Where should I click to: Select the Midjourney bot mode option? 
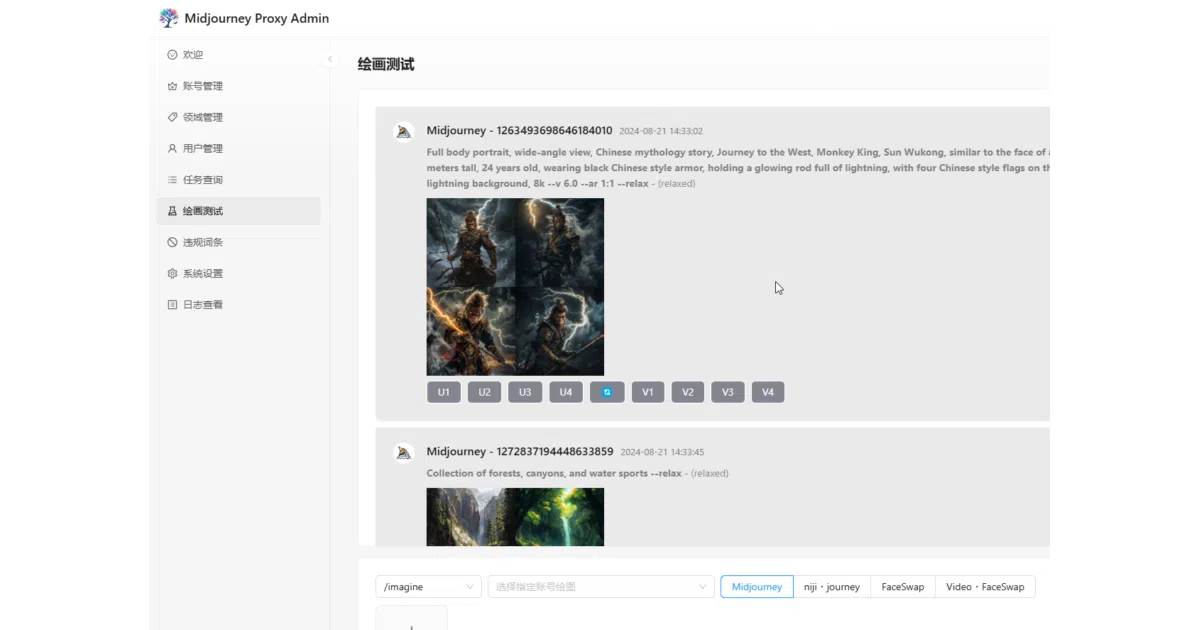click(757, 587)
